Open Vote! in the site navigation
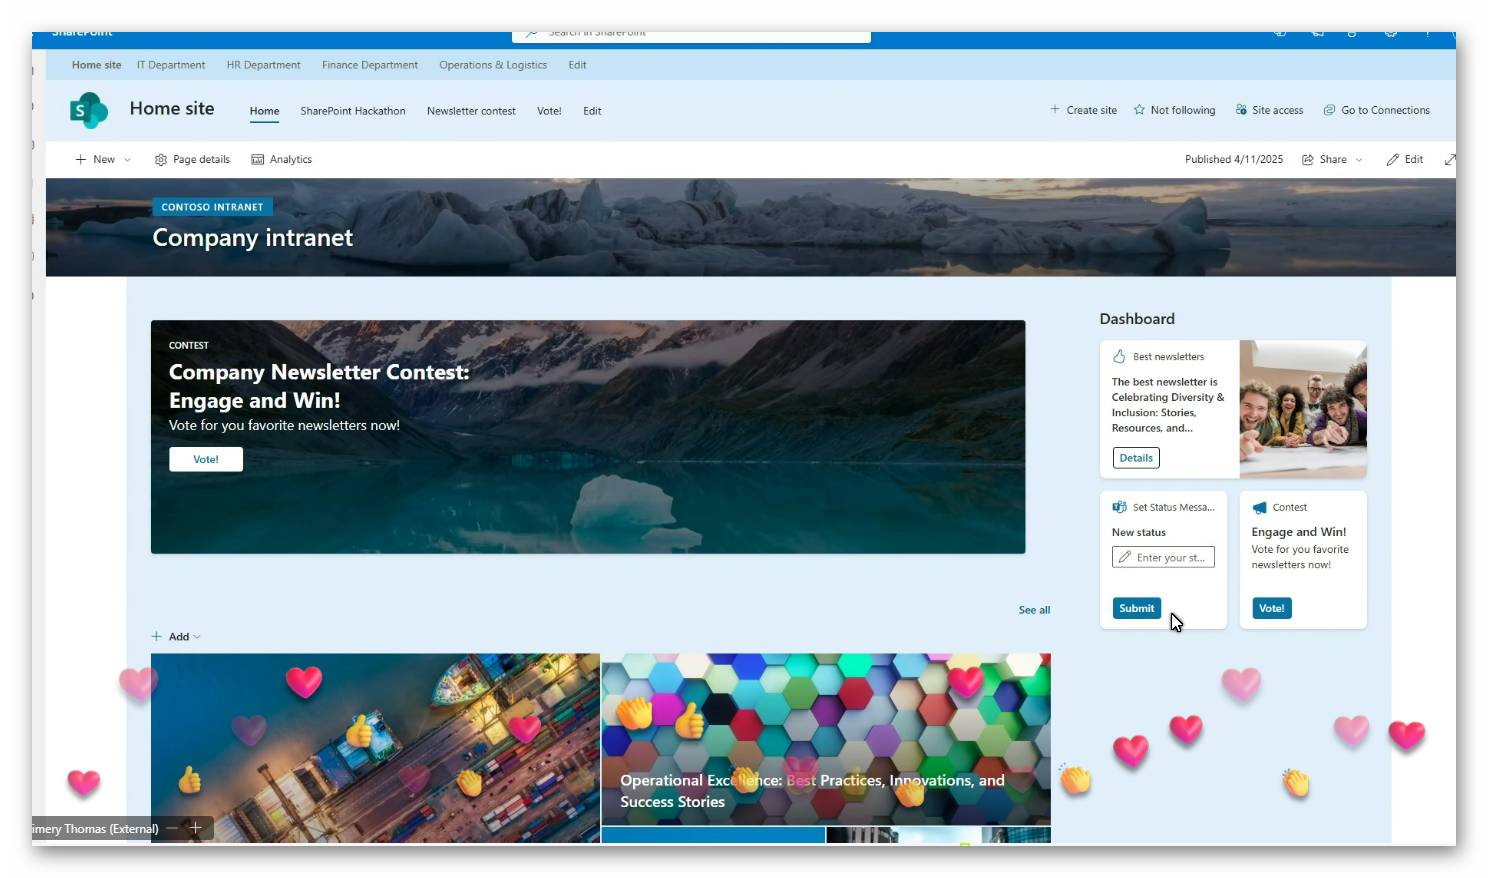The image size is (1488, 878). click(x=549, y=111)
